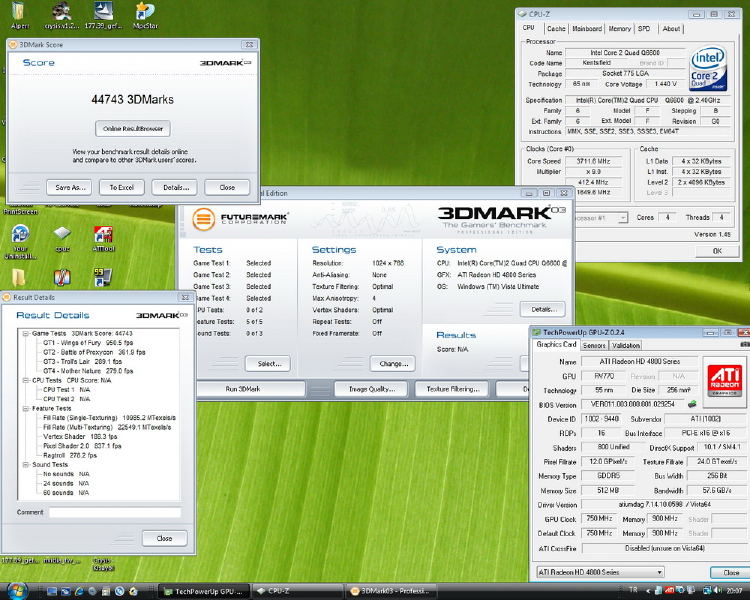Open the crysis.v1.2 desktop icon

pyautogui.click(x=62, y=15)
